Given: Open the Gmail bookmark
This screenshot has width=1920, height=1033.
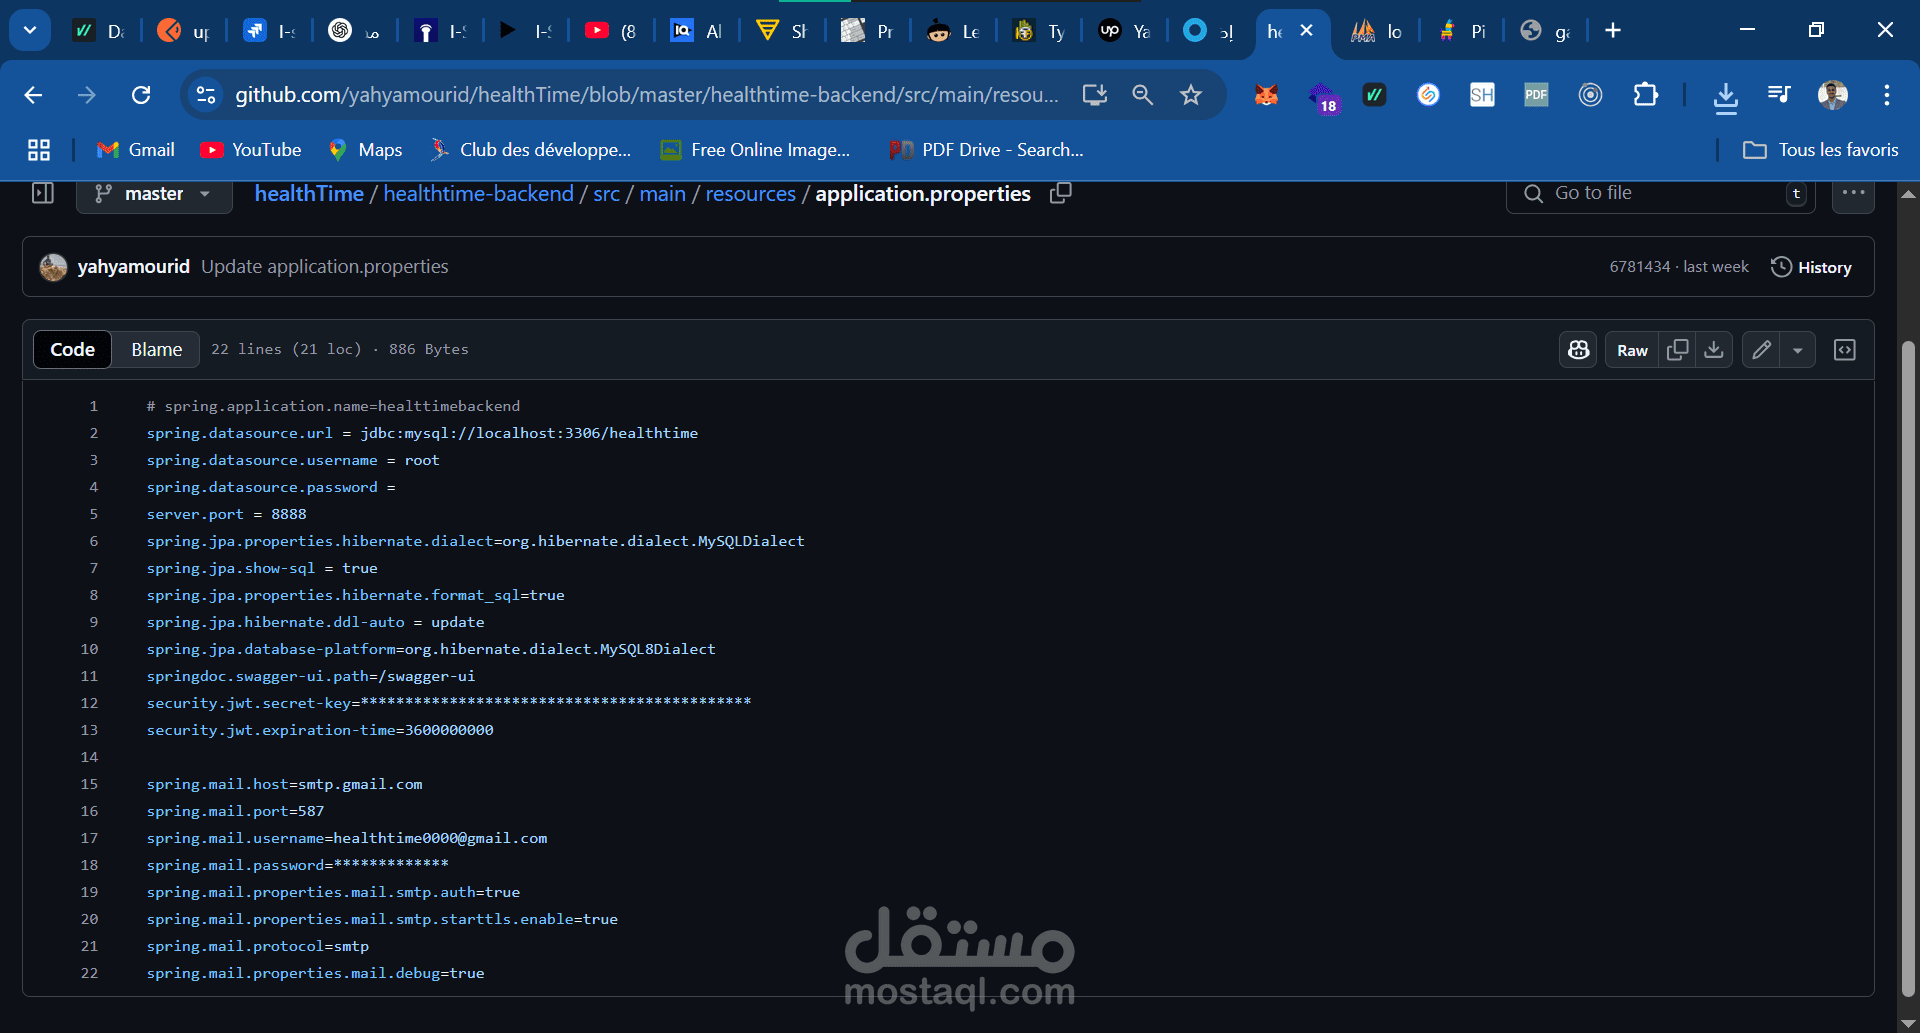Looking at the screenshot, I should coord(136,150).
